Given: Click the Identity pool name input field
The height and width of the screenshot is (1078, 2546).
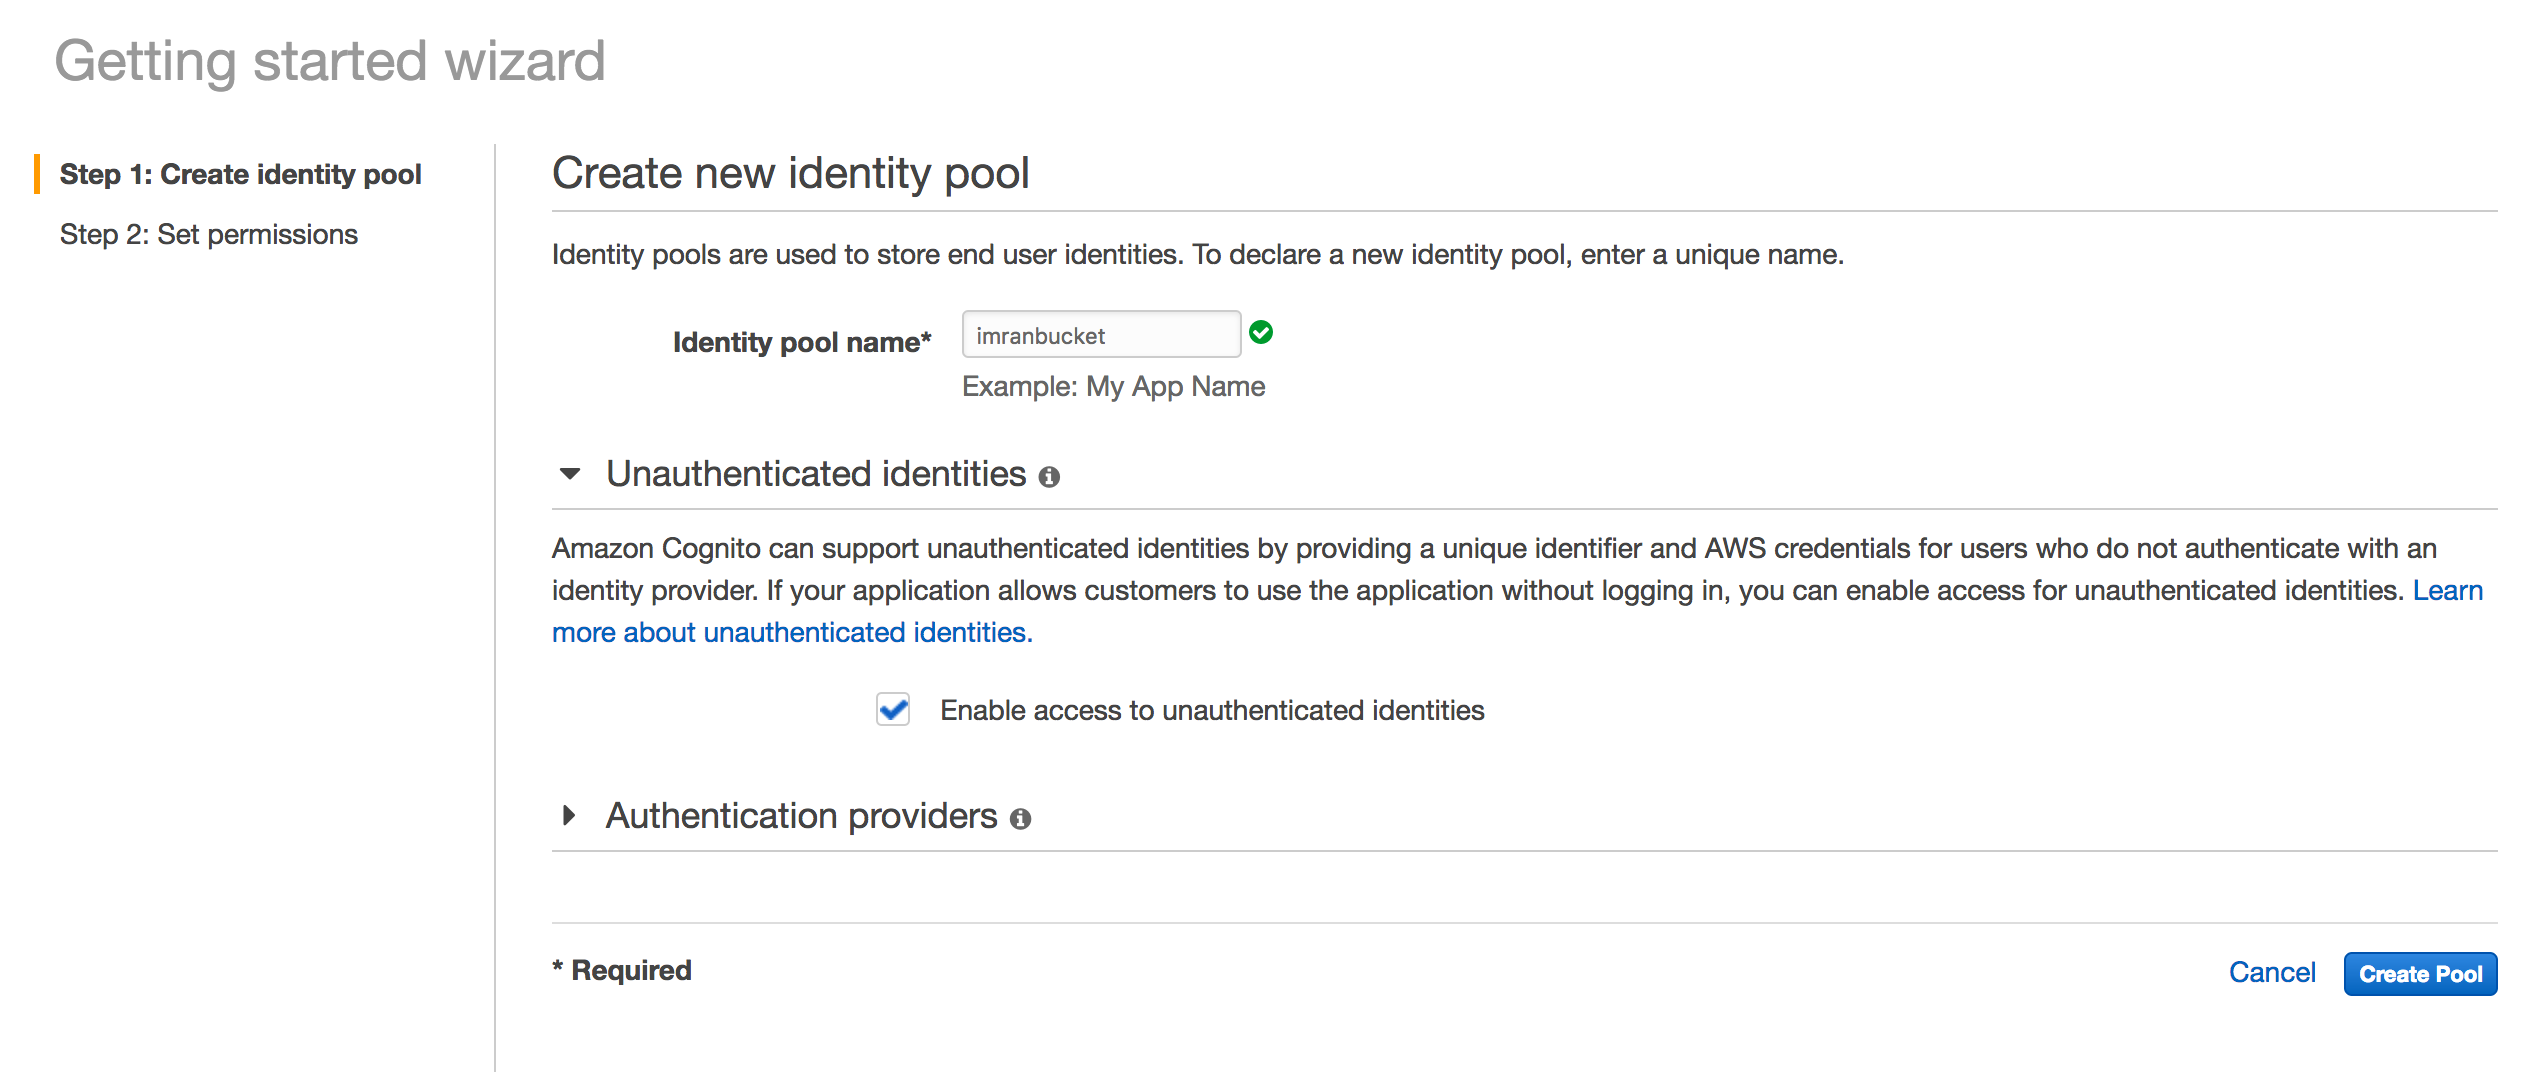Looking at the screenshot, I should 1101,334.
